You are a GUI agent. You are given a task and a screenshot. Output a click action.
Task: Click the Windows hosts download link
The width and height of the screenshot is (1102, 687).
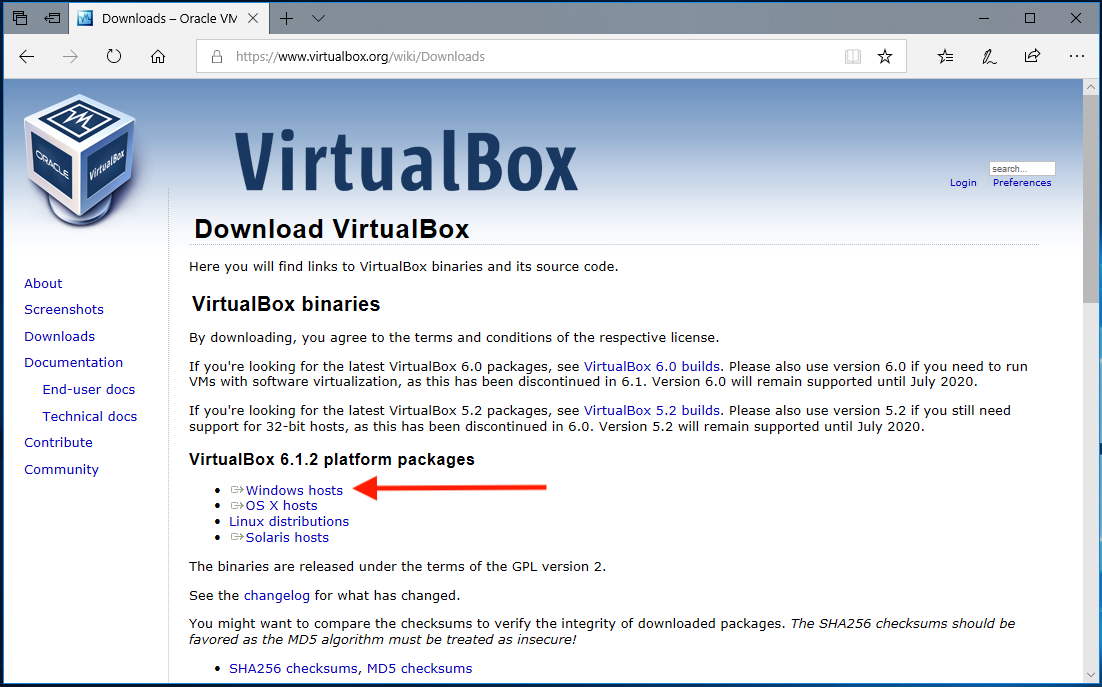pos(294,490)
